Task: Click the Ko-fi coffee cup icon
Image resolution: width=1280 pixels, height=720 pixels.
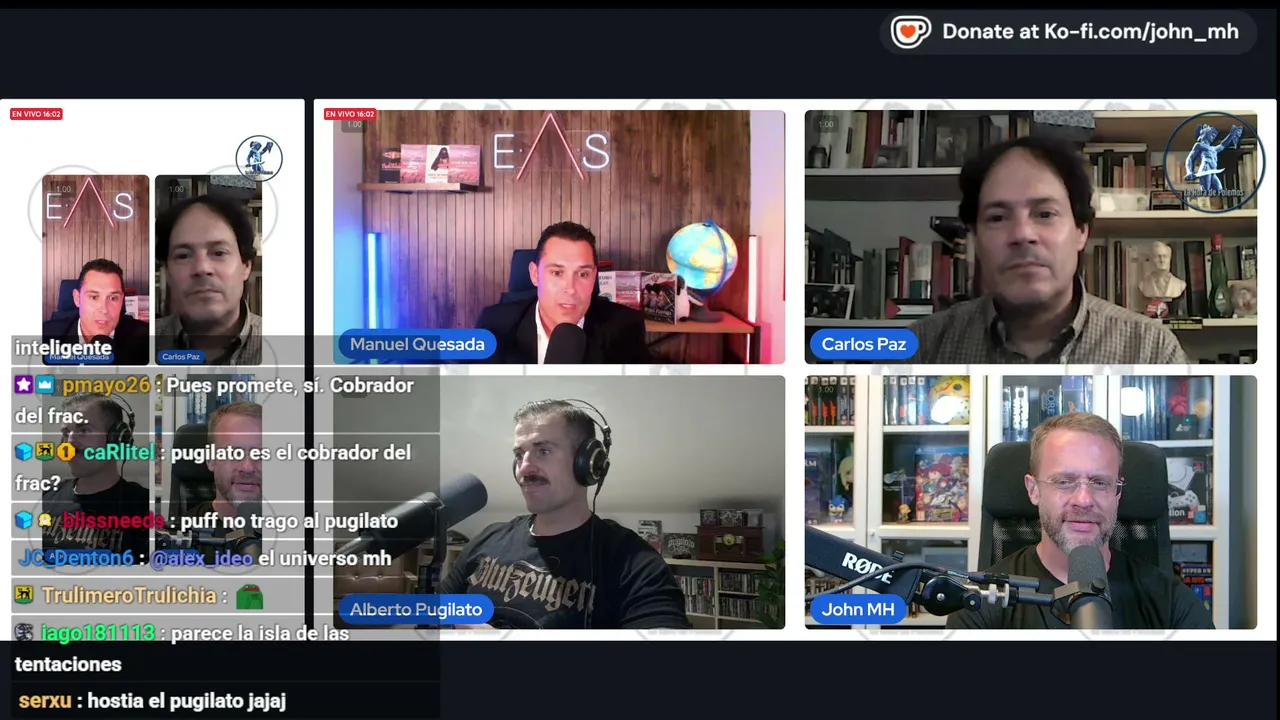Action: [x=910, y=32]
